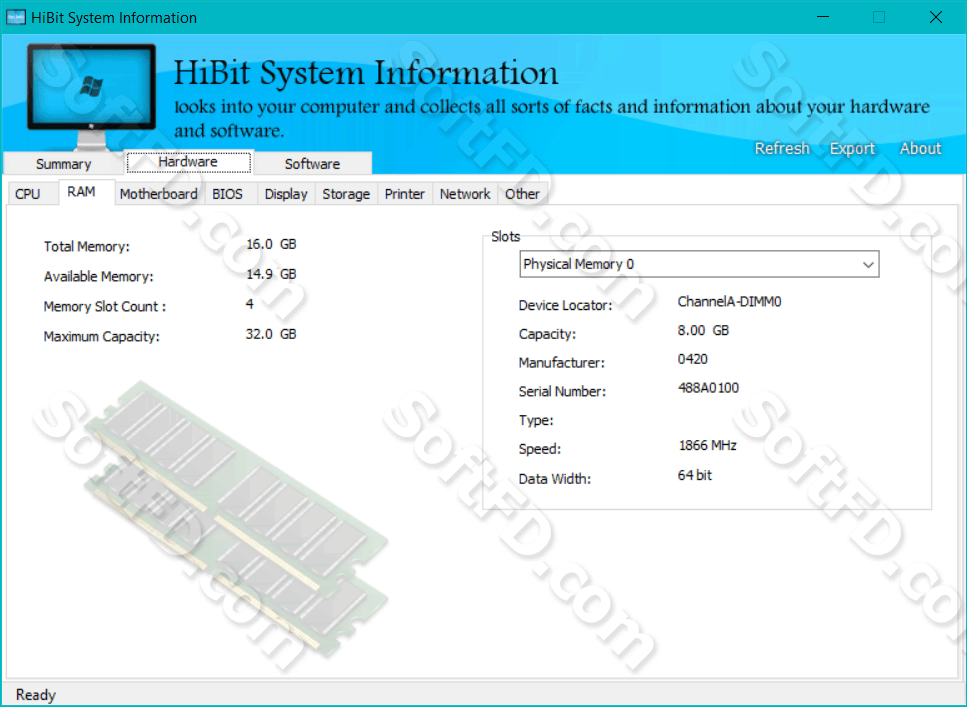Open the Network sub-tab

click(465, 194)
